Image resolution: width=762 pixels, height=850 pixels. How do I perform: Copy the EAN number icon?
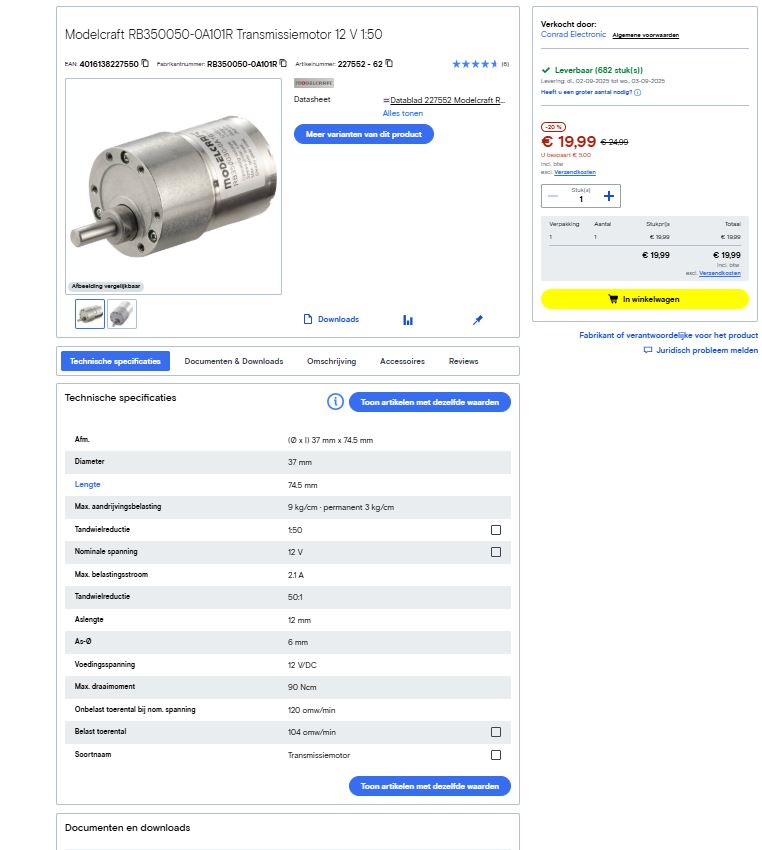click(x=145, y=63)
